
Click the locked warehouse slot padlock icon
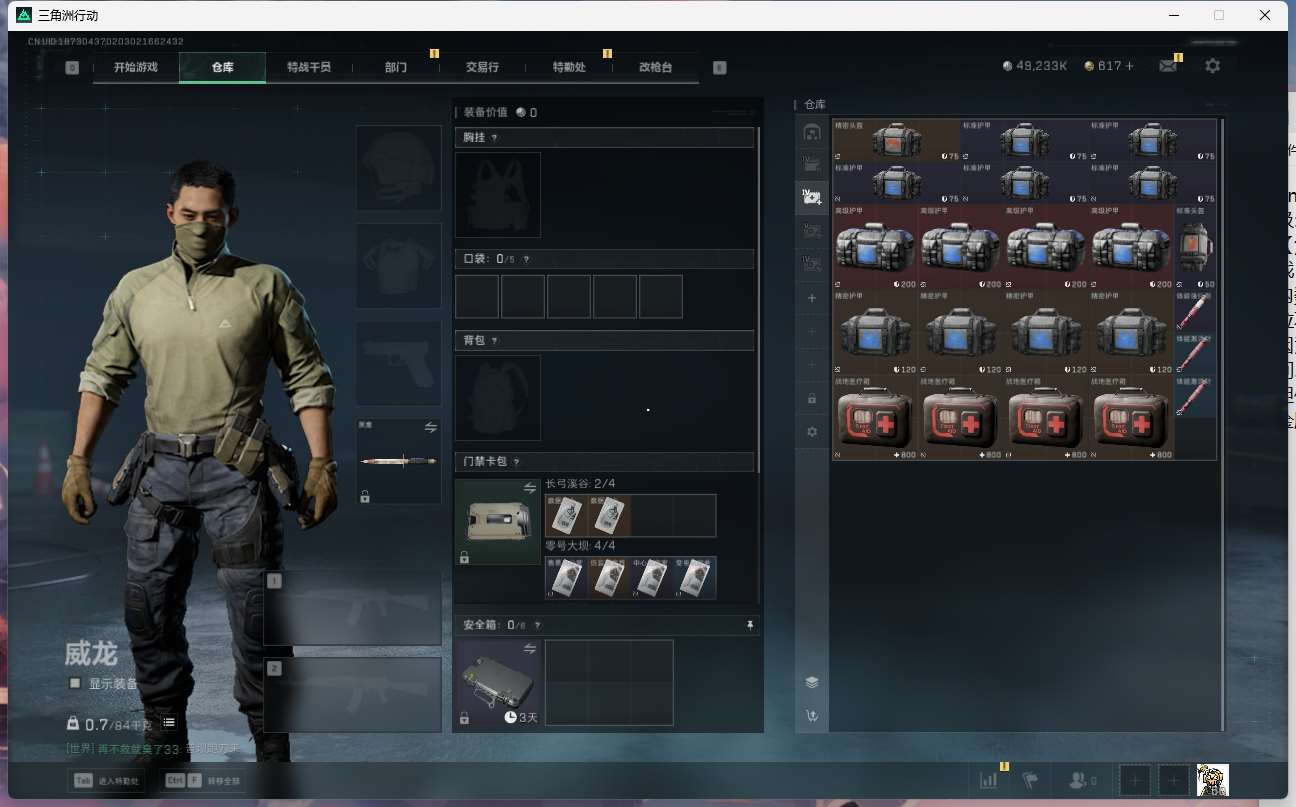(x=812, y=398)
